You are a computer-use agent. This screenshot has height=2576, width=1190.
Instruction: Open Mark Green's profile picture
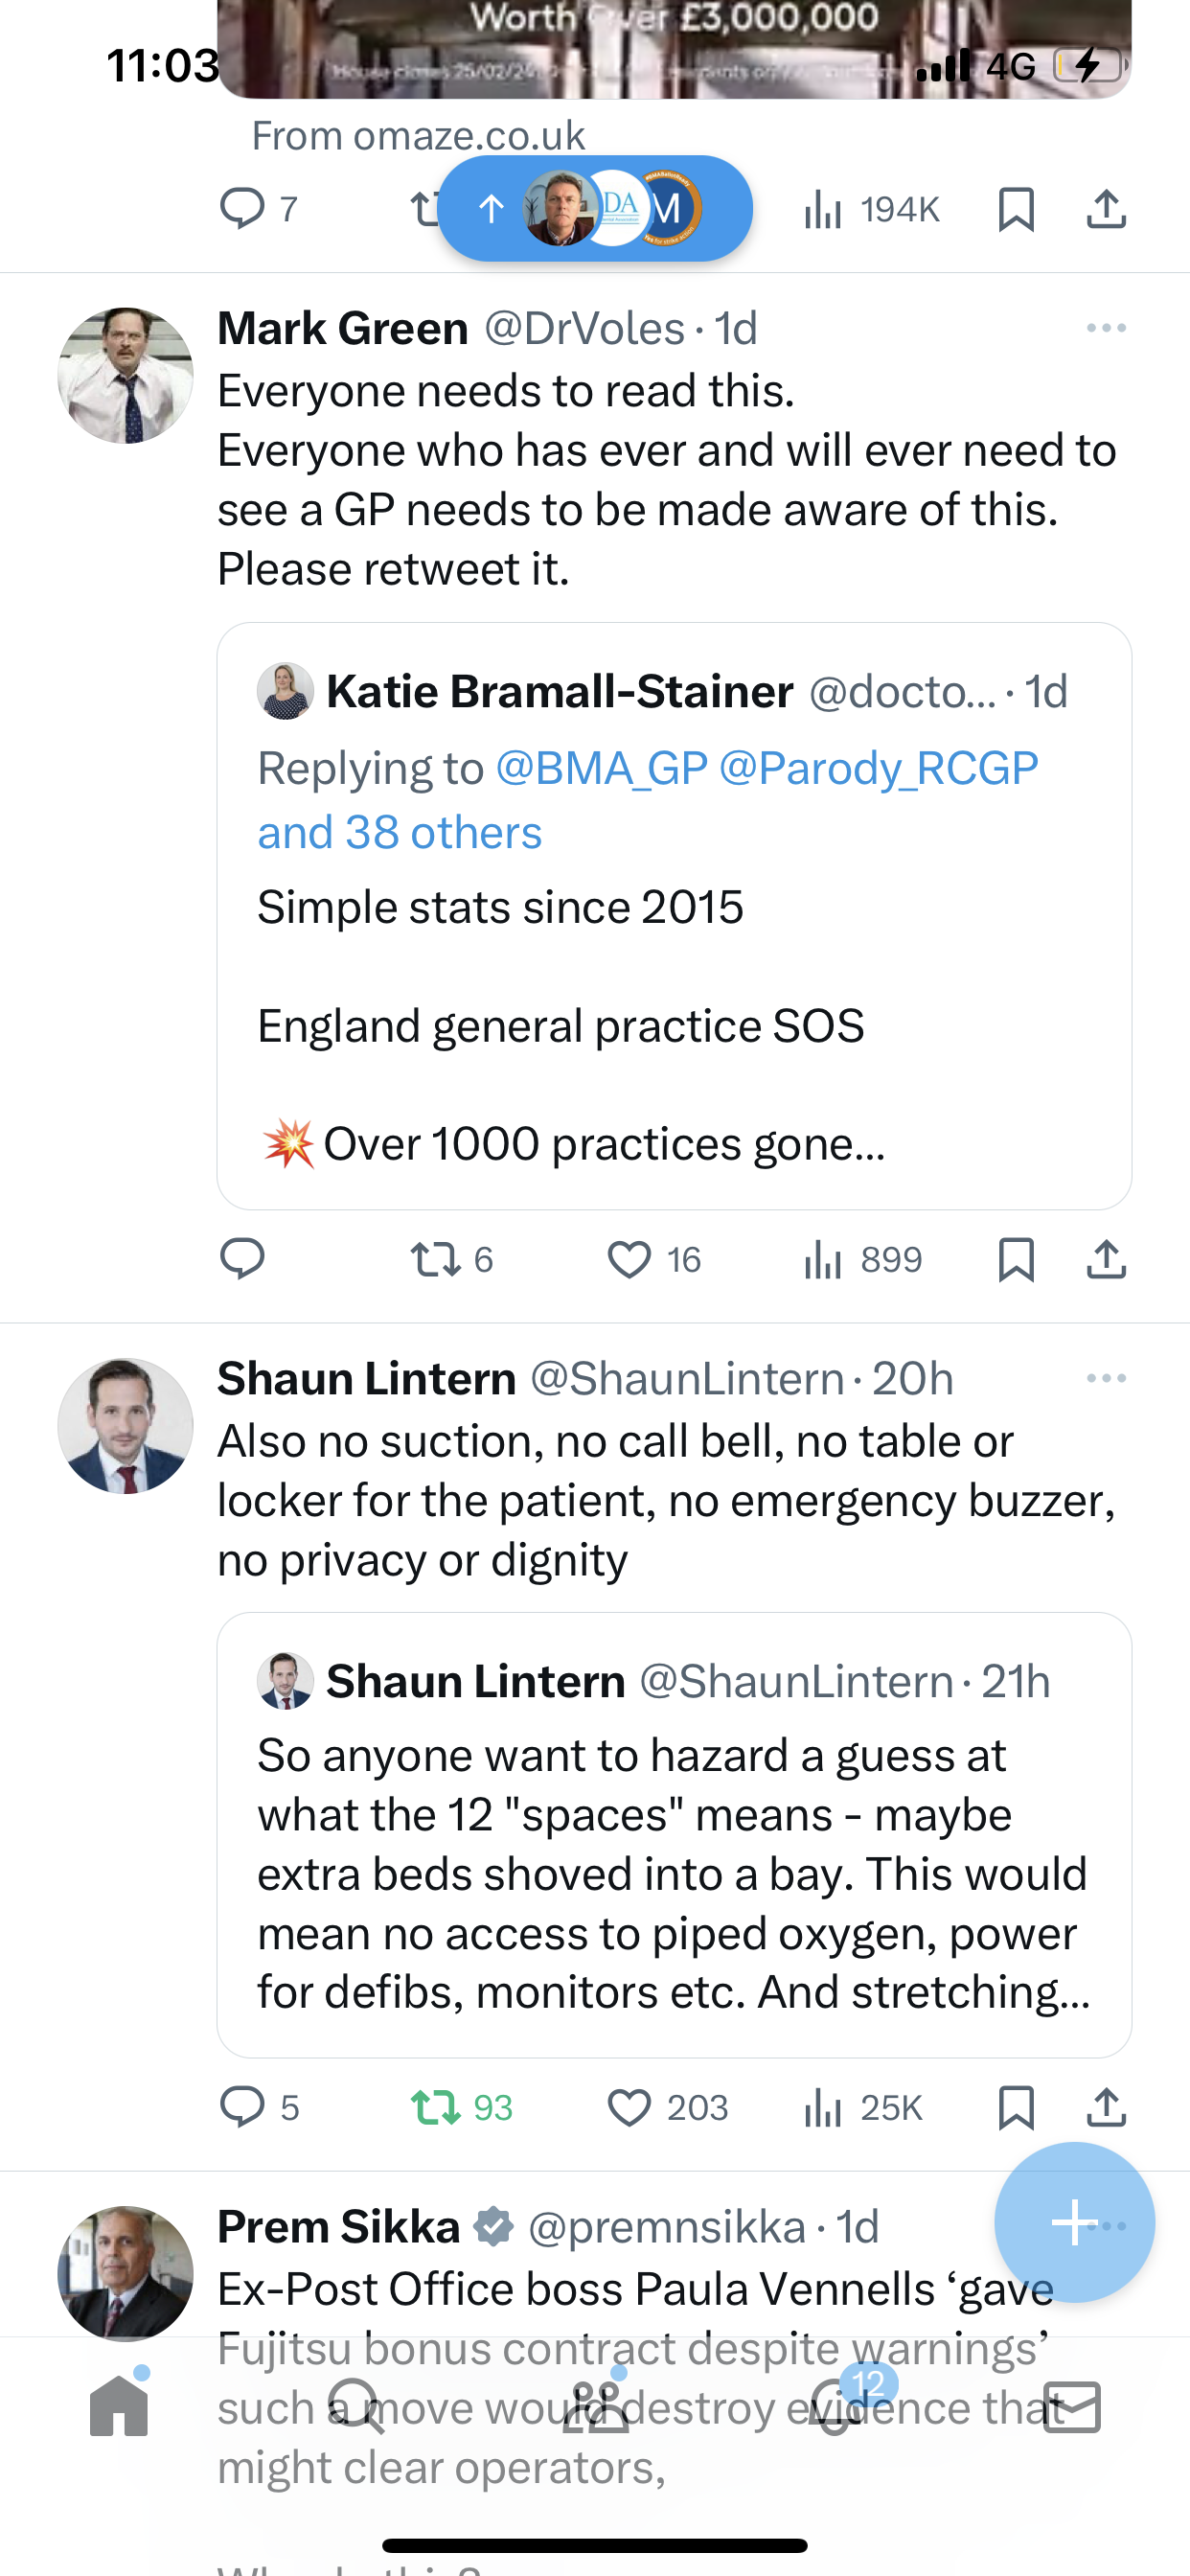click(x=125, y=375)
